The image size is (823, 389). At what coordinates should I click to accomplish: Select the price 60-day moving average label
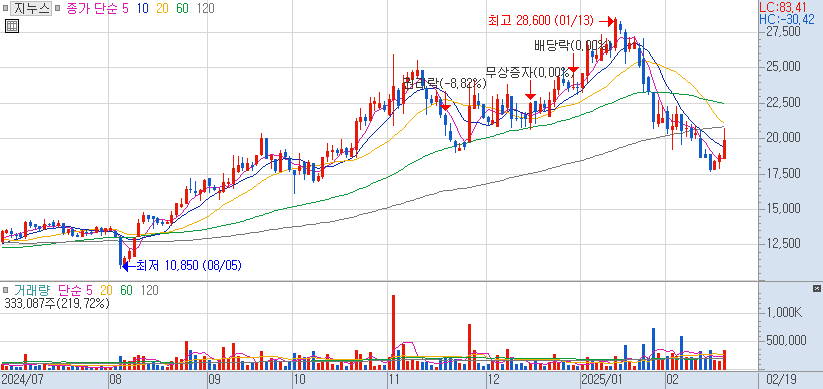pyautogui.click(x=182, y=9)
